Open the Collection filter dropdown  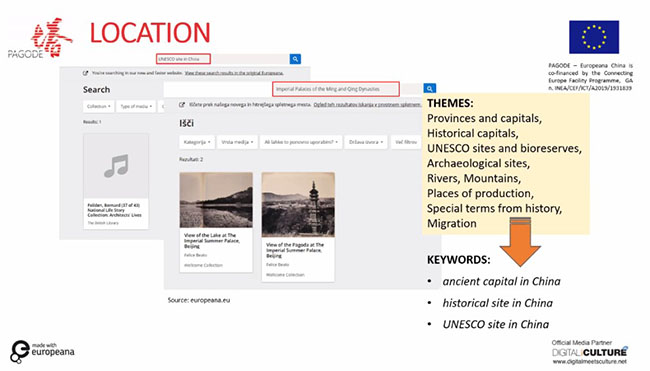(99, 107)
